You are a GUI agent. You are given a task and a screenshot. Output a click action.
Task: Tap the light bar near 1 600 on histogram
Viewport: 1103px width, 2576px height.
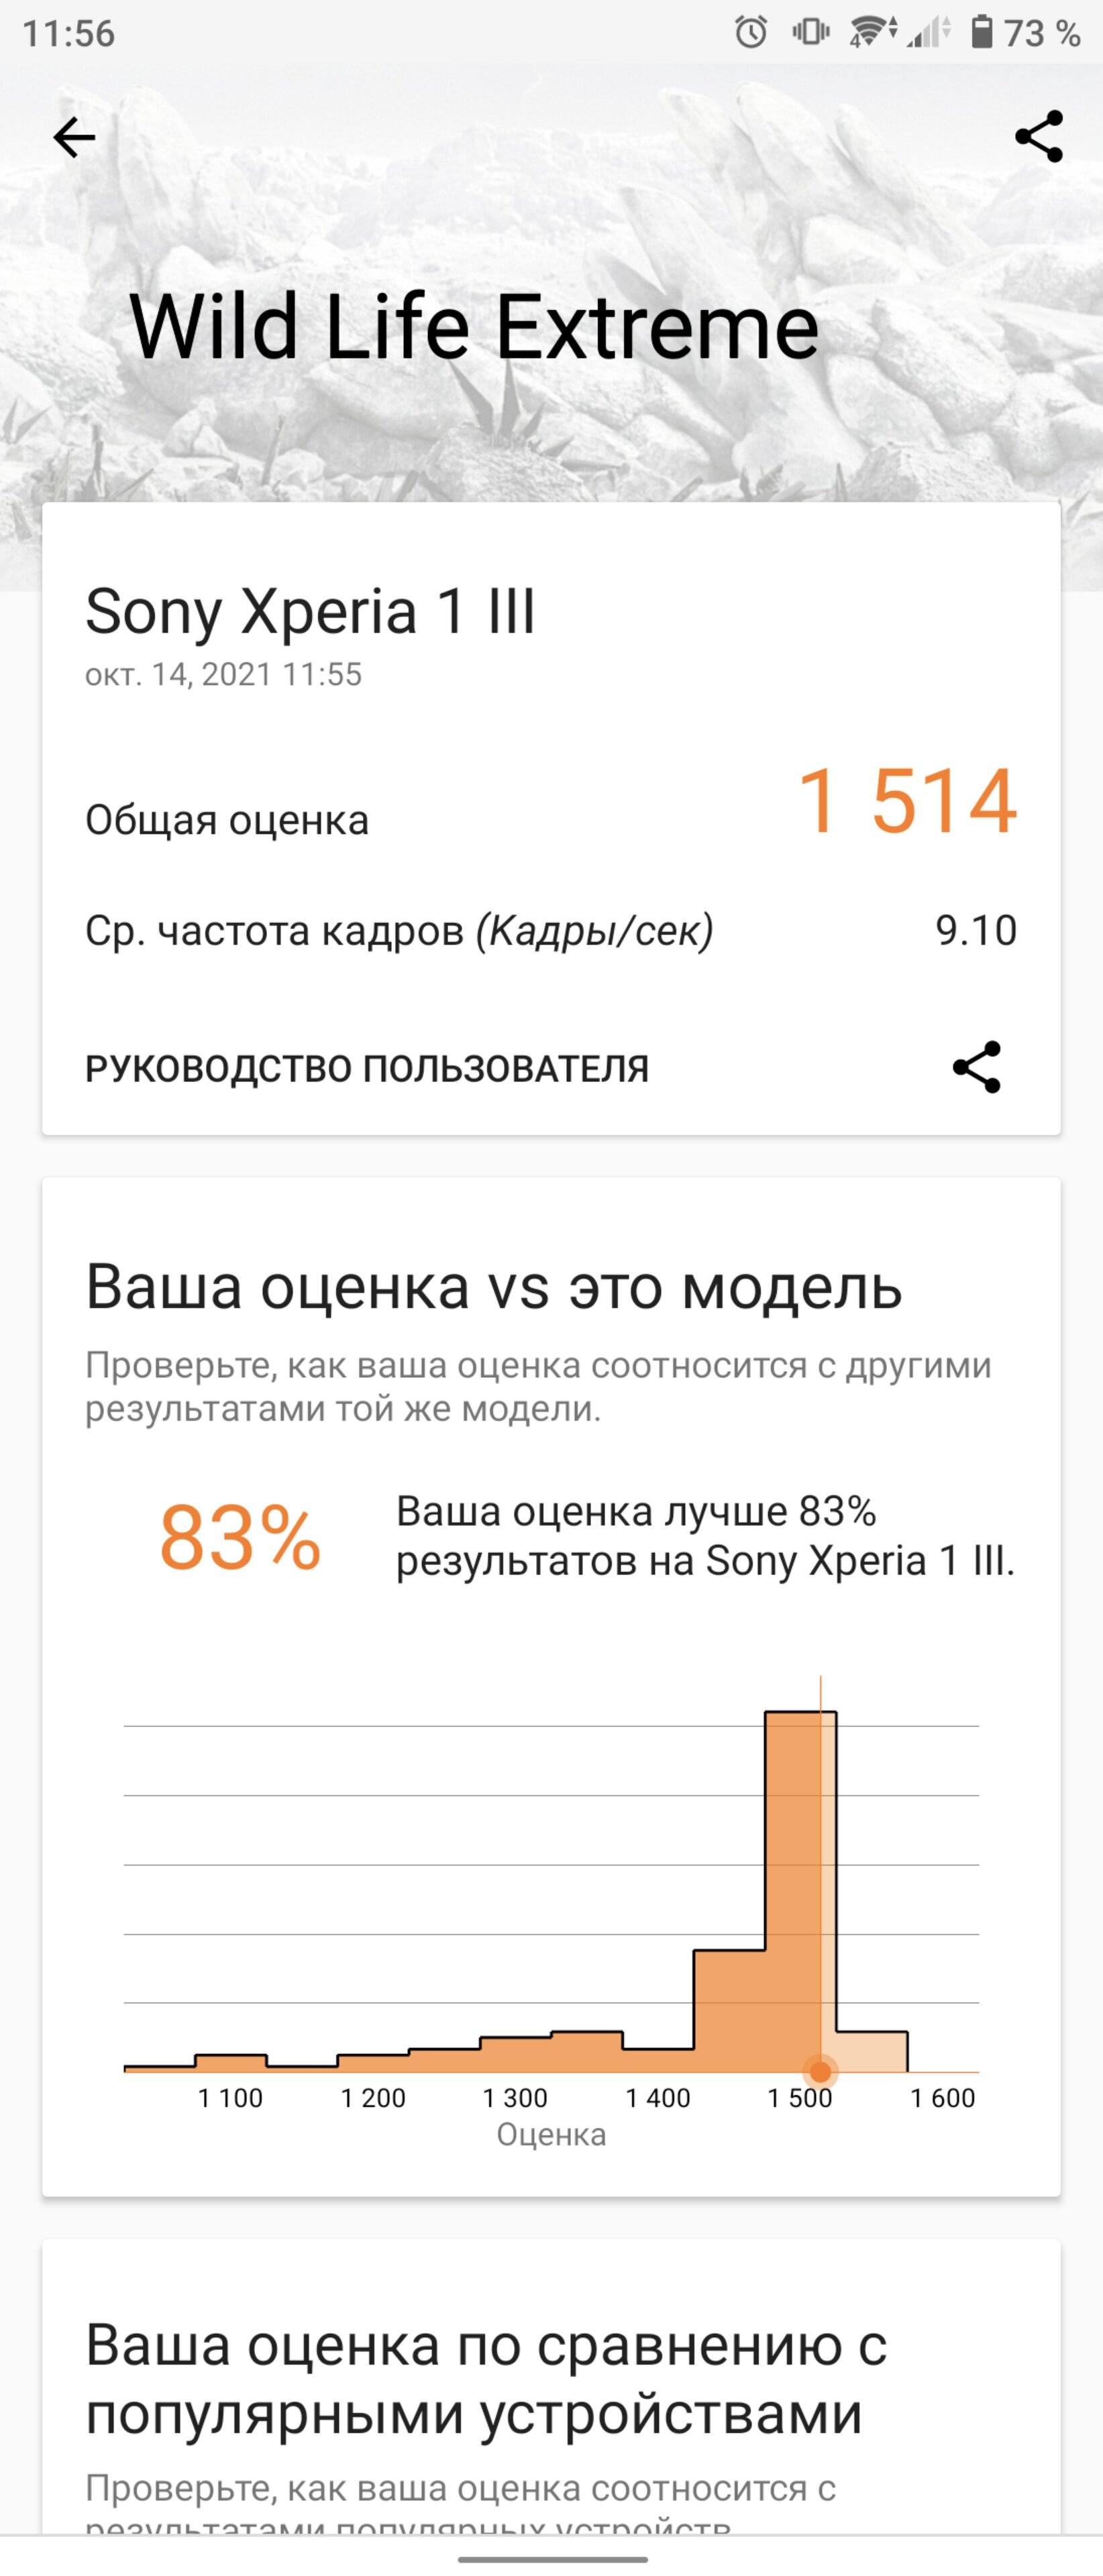coord(872,2050)
